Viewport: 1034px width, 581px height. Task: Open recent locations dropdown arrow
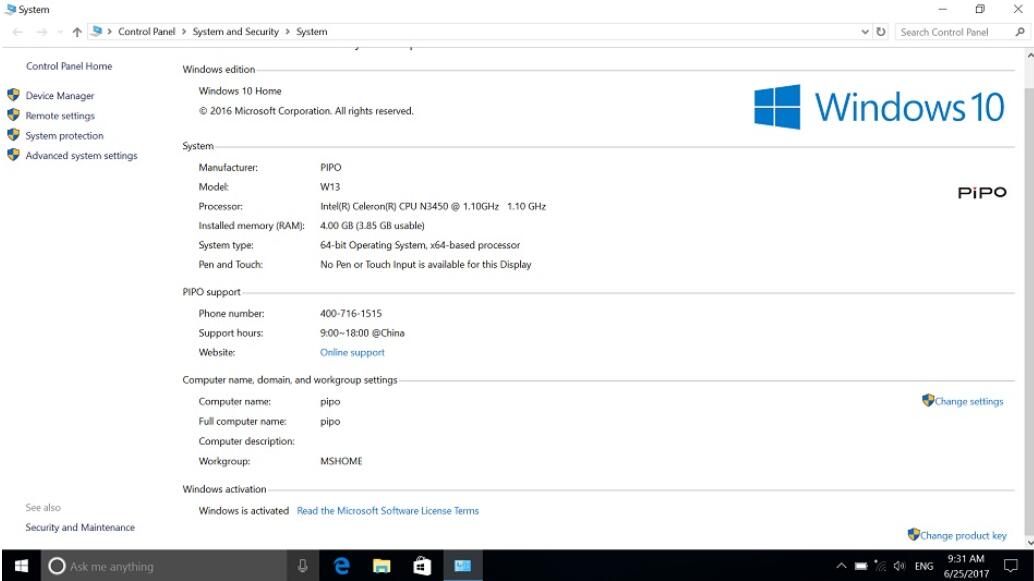coord(60,32)
